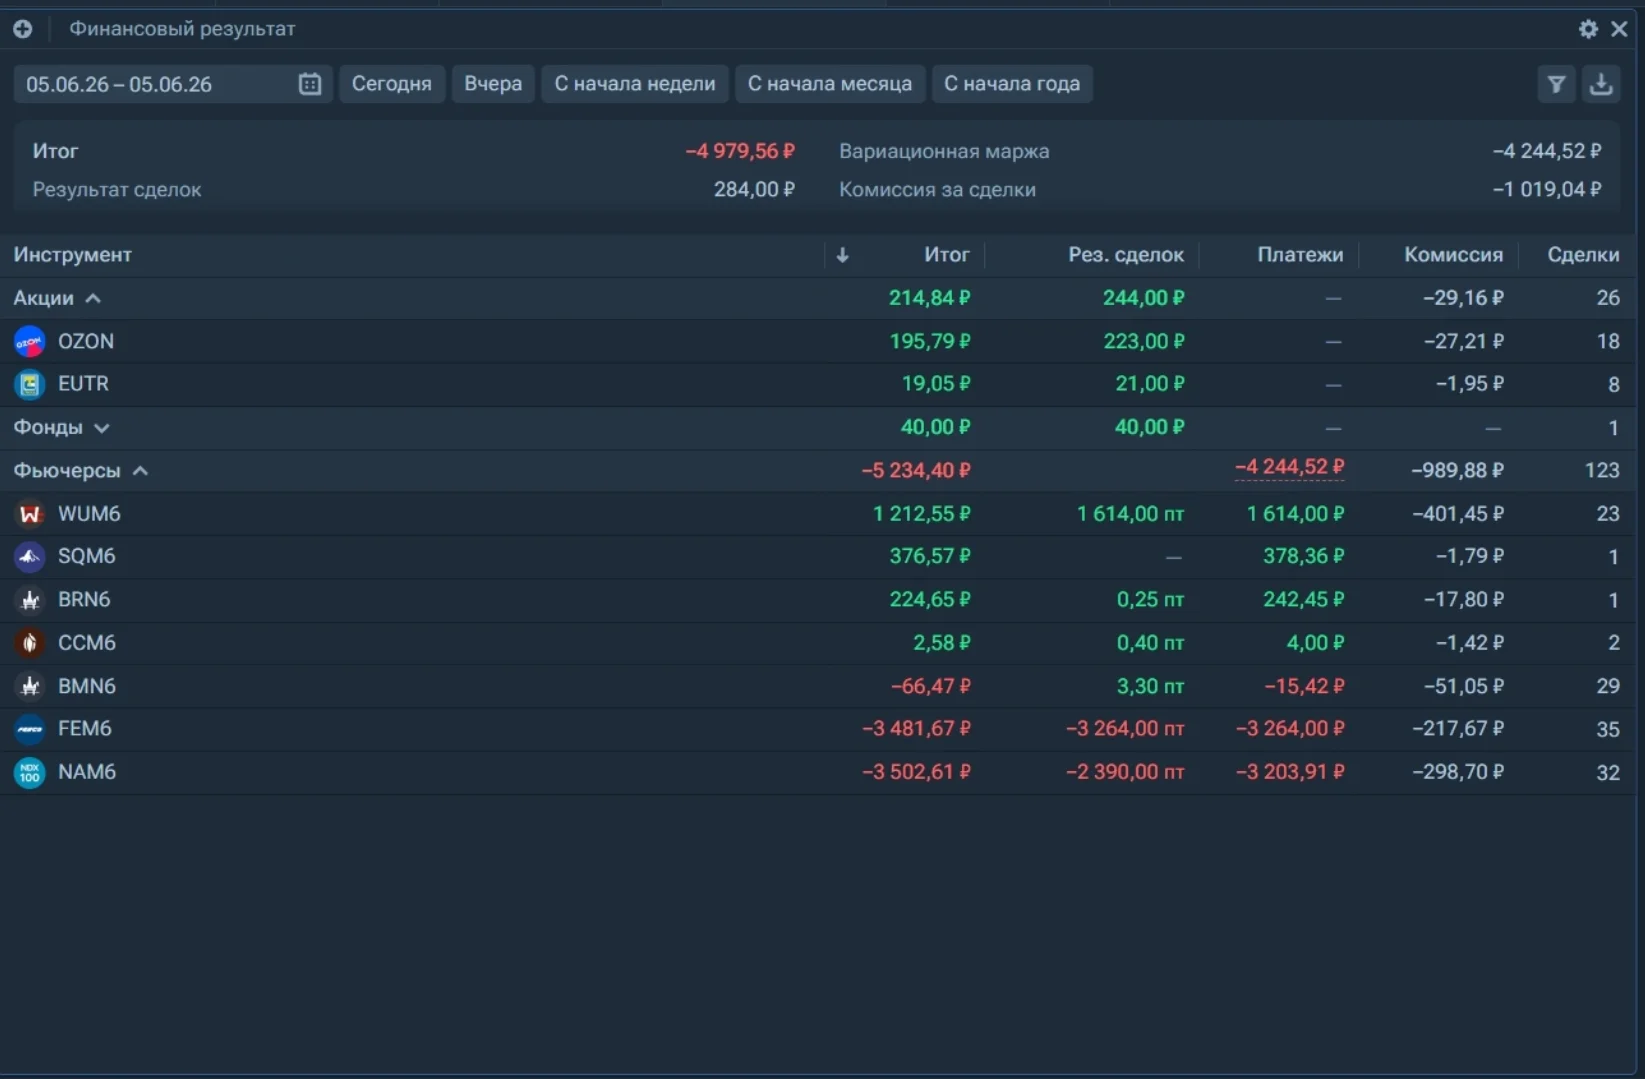1645x1079 pixels.
Task: Sort by the Итог column header
Action: point(946,255)
